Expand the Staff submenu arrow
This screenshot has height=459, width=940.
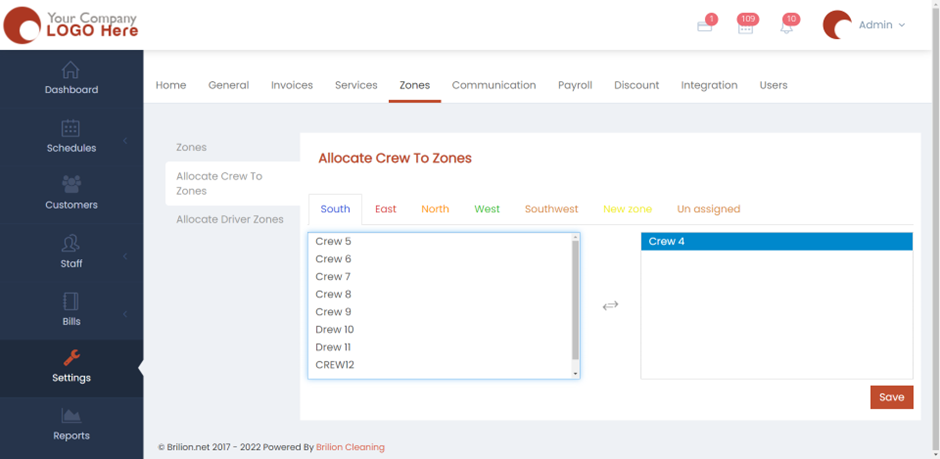[x=125, y=256]
